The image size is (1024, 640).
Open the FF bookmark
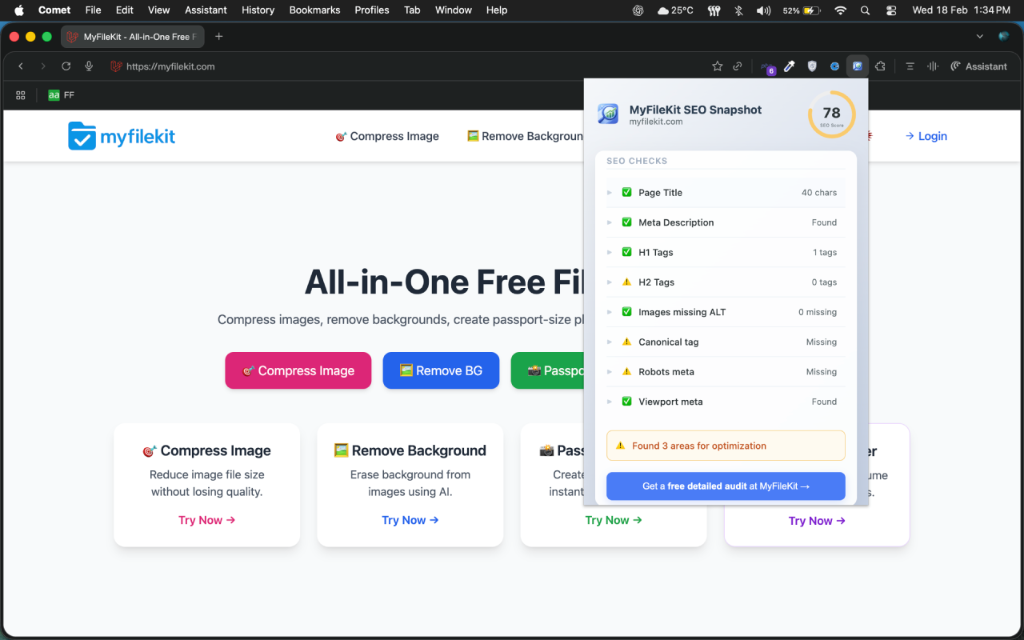(x=61, y=95)
